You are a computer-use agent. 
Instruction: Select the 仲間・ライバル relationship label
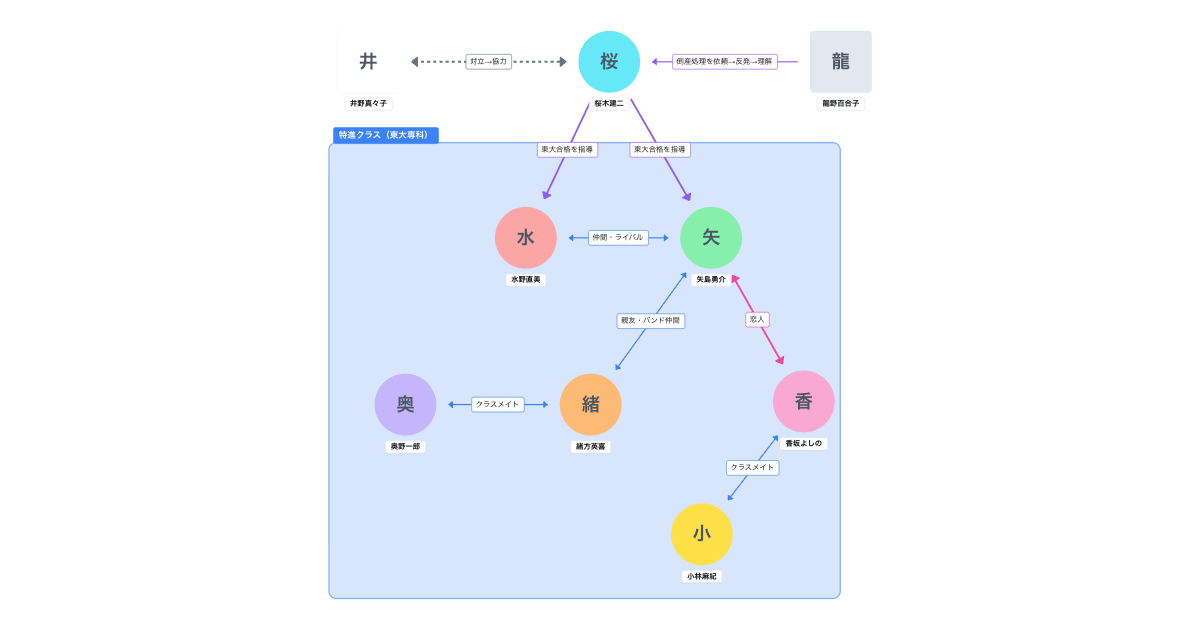point(618,238)
